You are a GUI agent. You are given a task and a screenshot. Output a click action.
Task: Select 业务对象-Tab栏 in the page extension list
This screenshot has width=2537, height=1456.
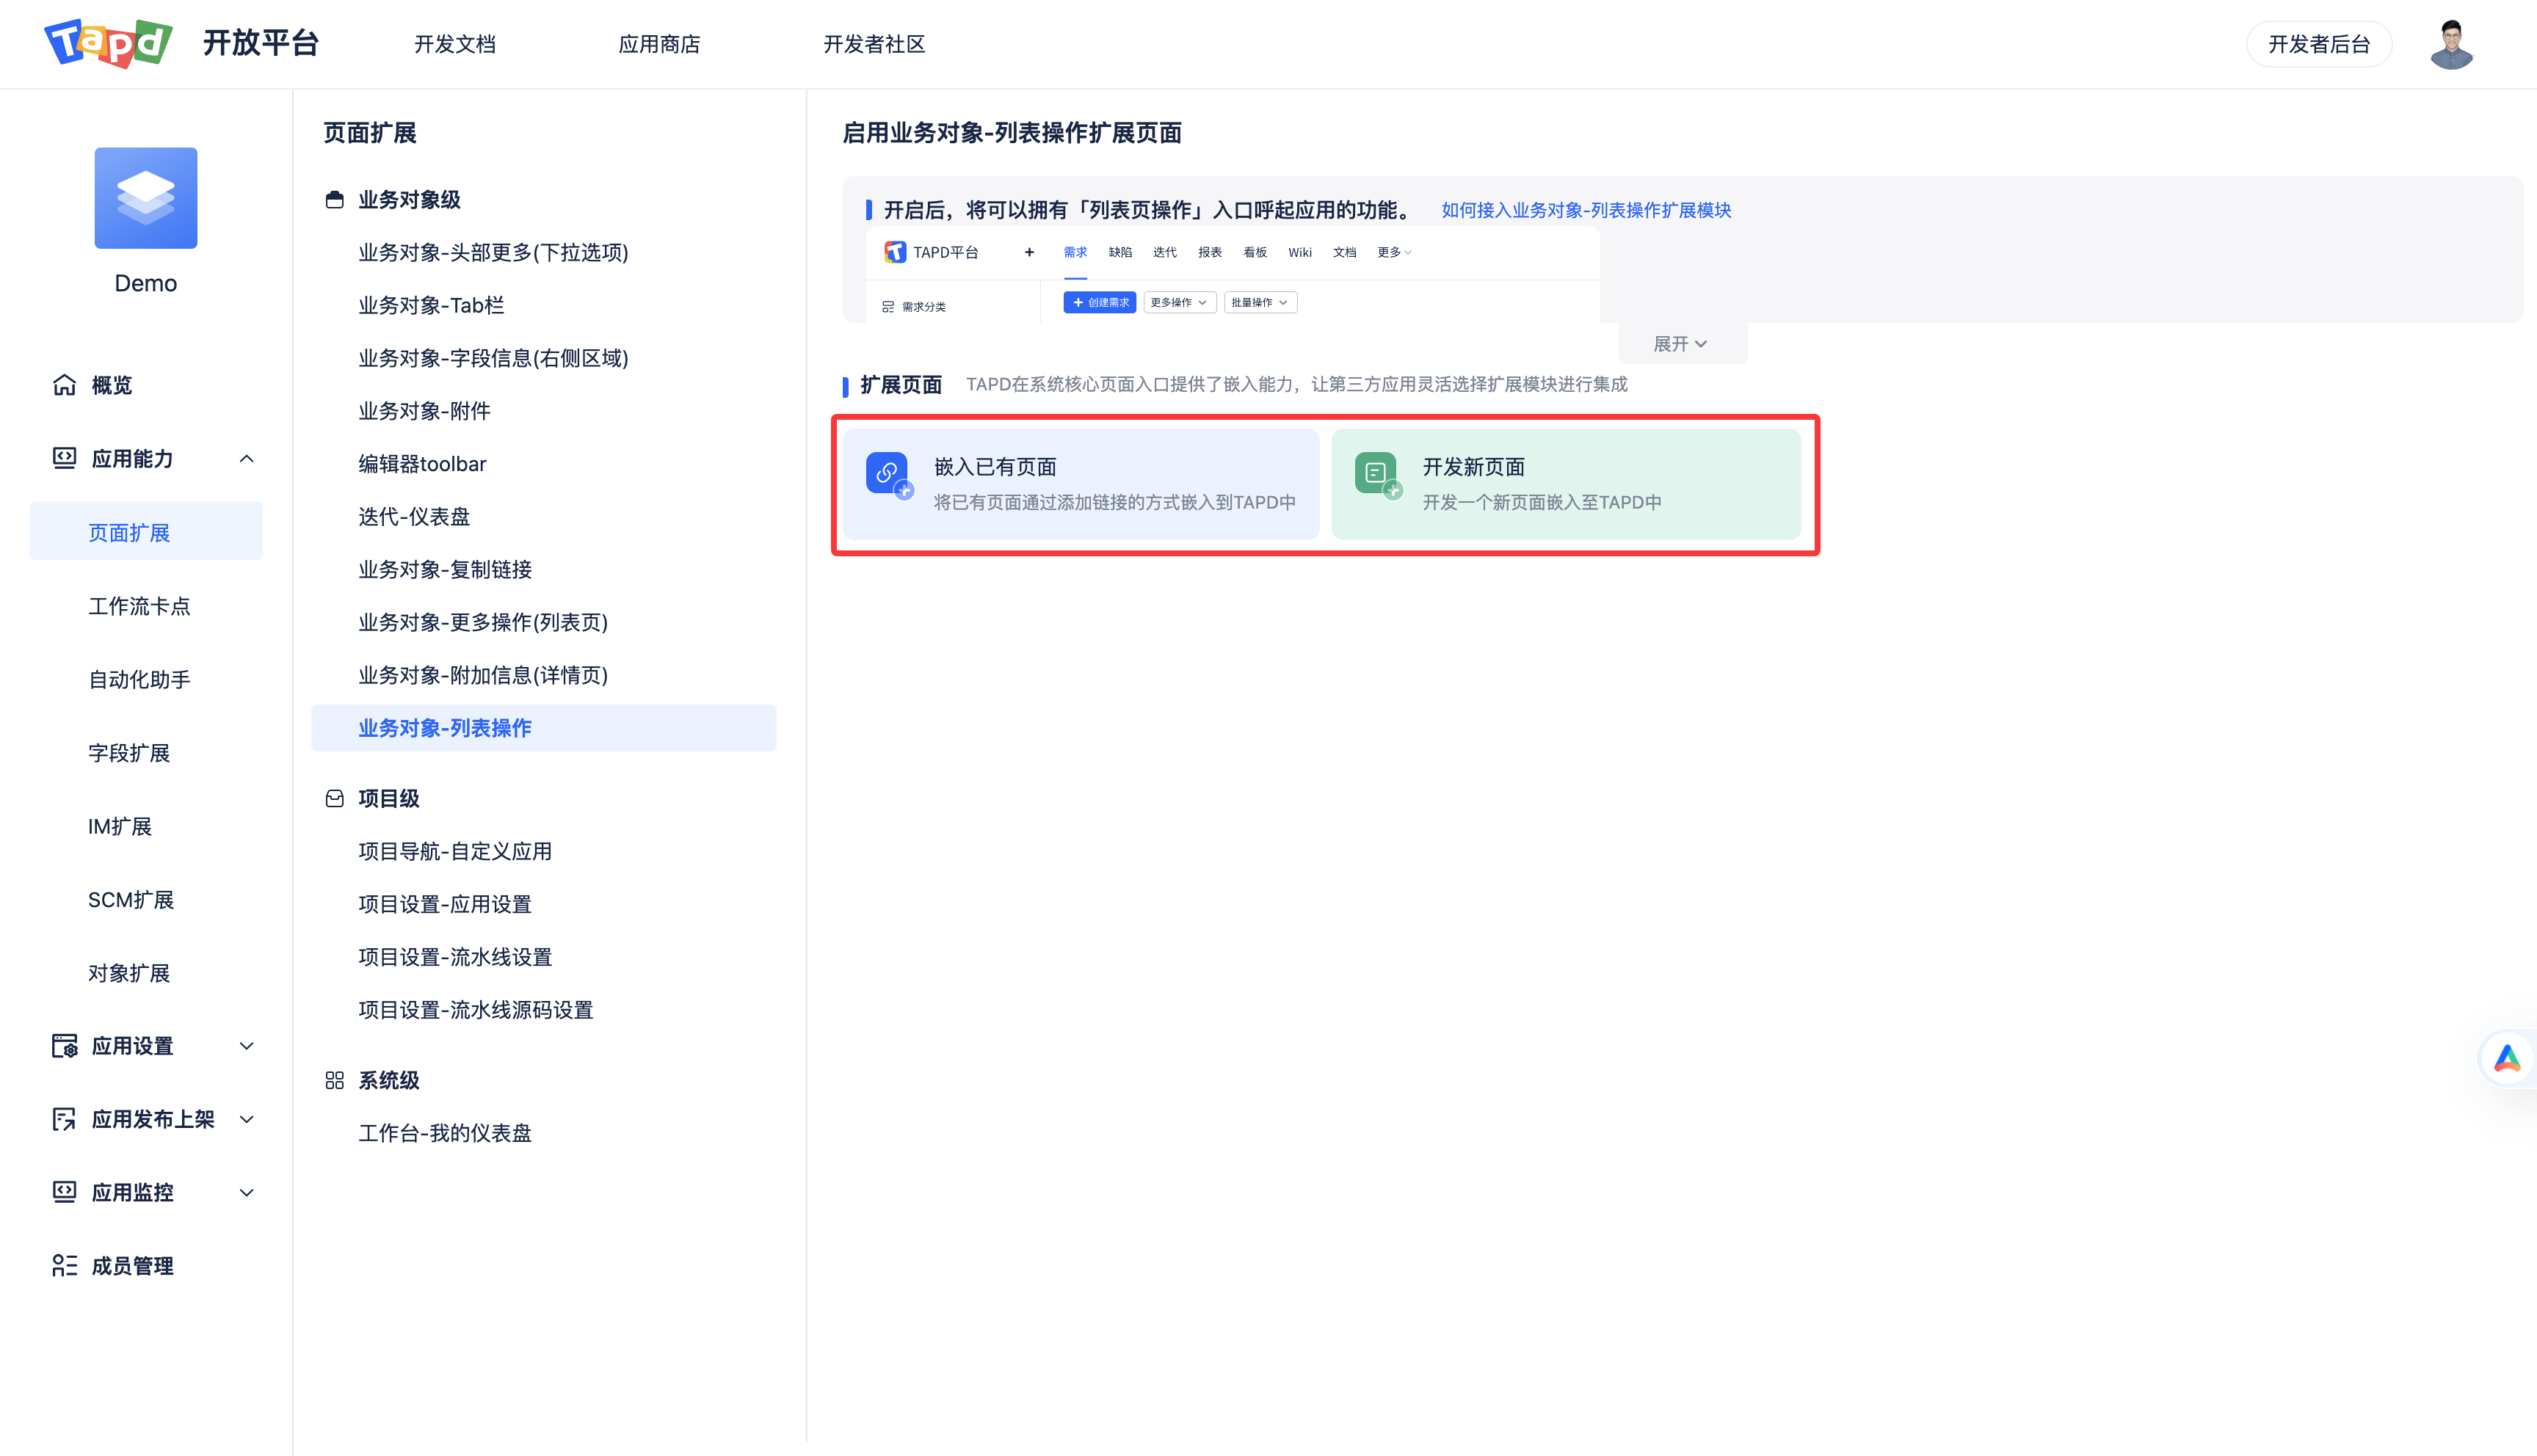[430, 305]
